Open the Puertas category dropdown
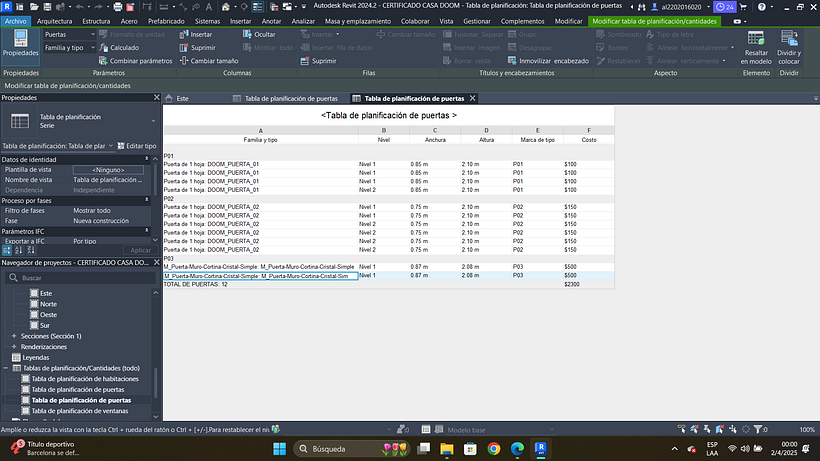The height and width of the screenshot is (461, 820). point(69,34)
